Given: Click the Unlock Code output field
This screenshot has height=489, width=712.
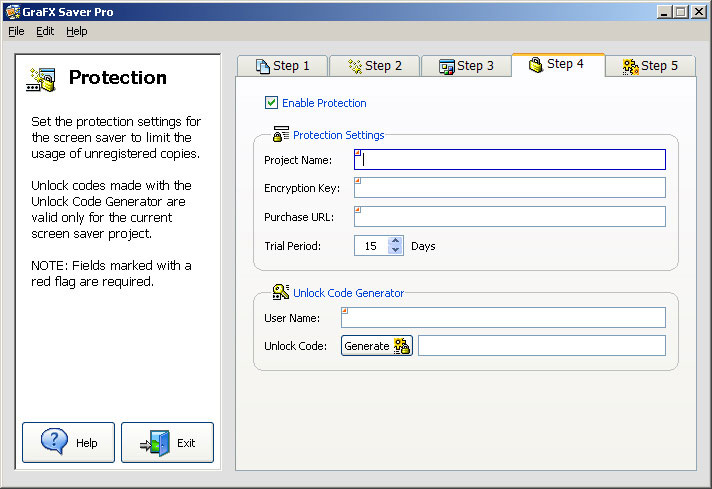Looking at the screenshot, I should [x=542, y=346].
